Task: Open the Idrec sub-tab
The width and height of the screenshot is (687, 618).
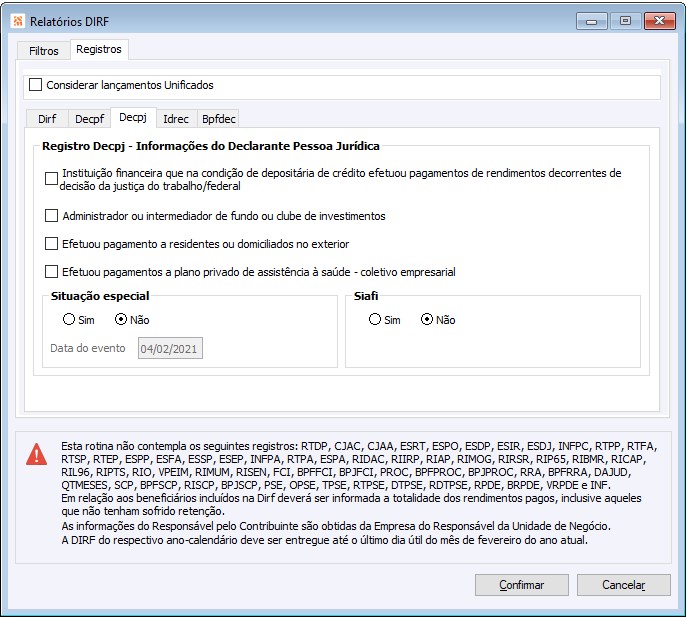Action: pos(176,119)
